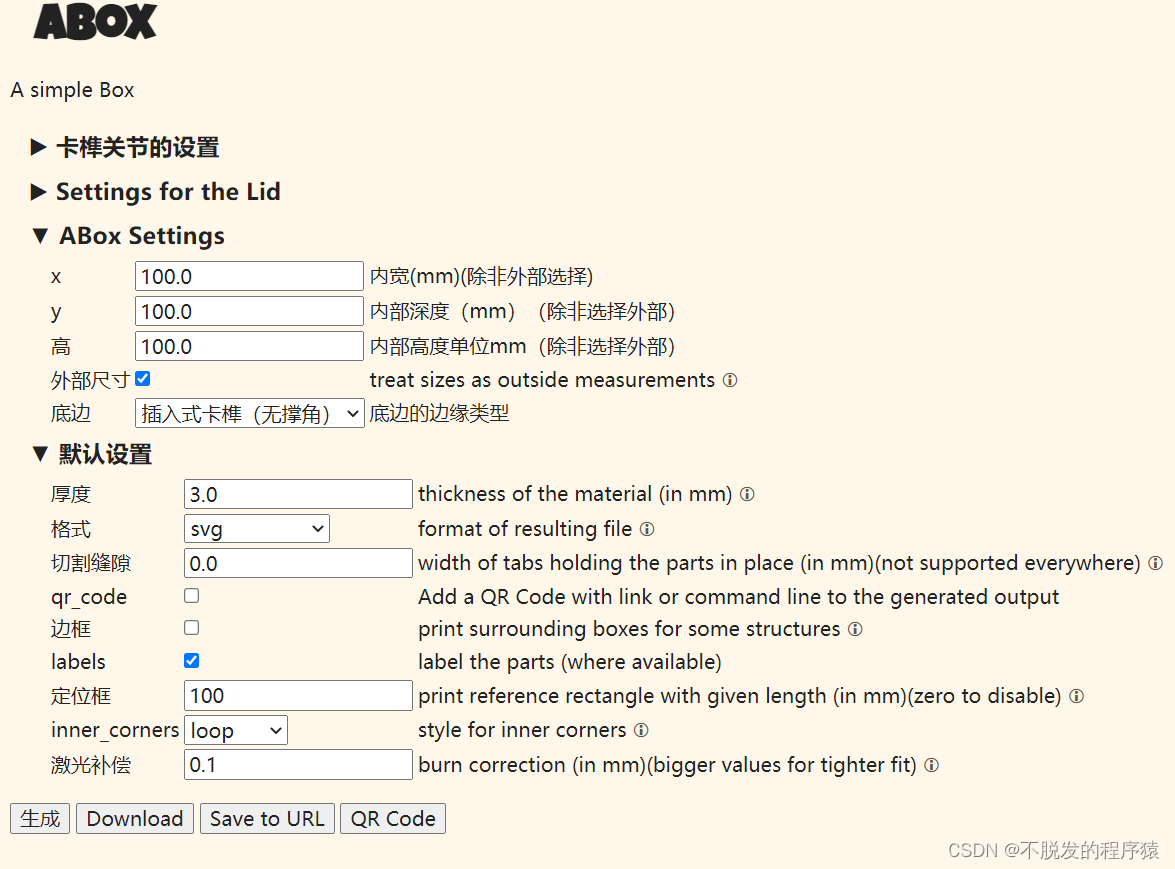Screen dimensions: 1175x869
Task: Open the 底边 edge type dropdown
Action: coord(249,412)
